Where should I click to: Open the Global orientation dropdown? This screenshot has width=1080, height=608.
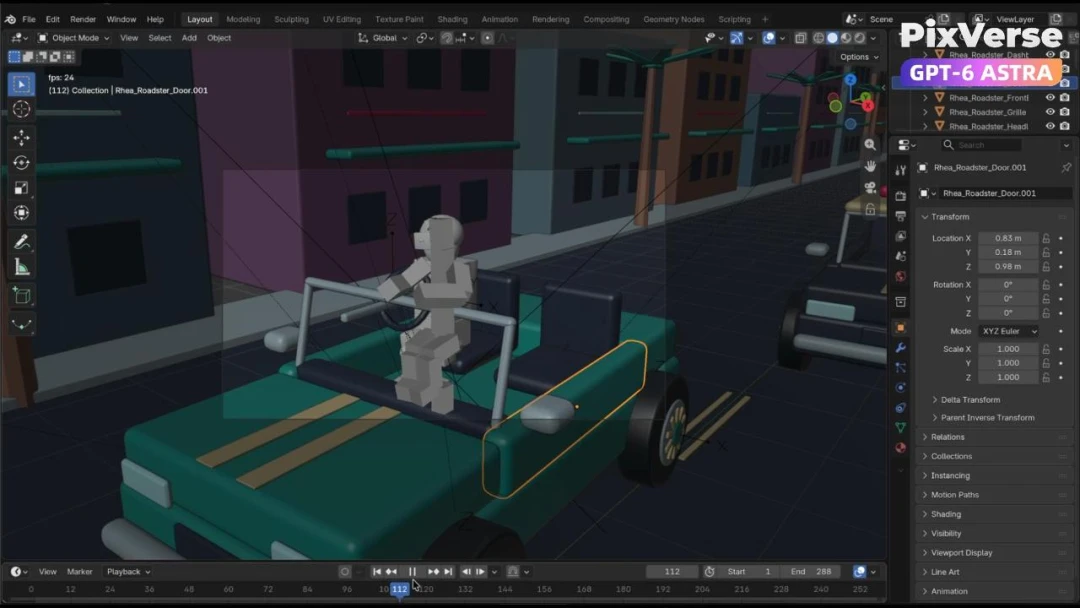(x=383, y=38)
